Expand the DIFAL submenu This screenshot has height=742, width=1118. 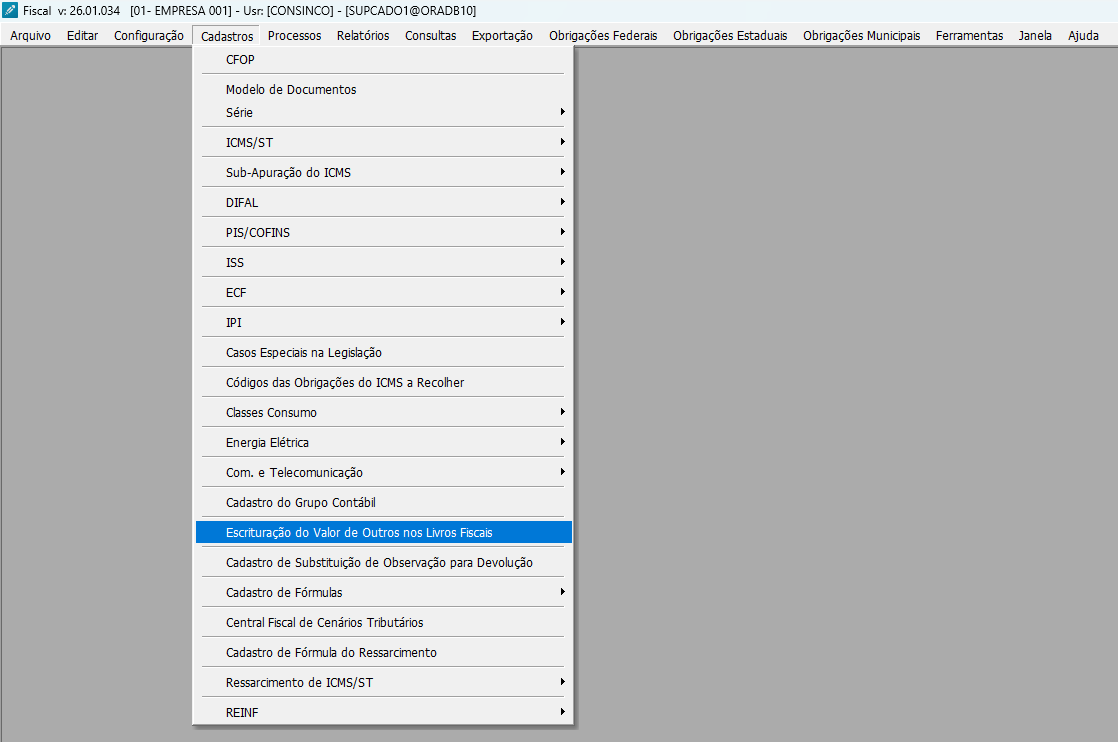tap(384, 202)
